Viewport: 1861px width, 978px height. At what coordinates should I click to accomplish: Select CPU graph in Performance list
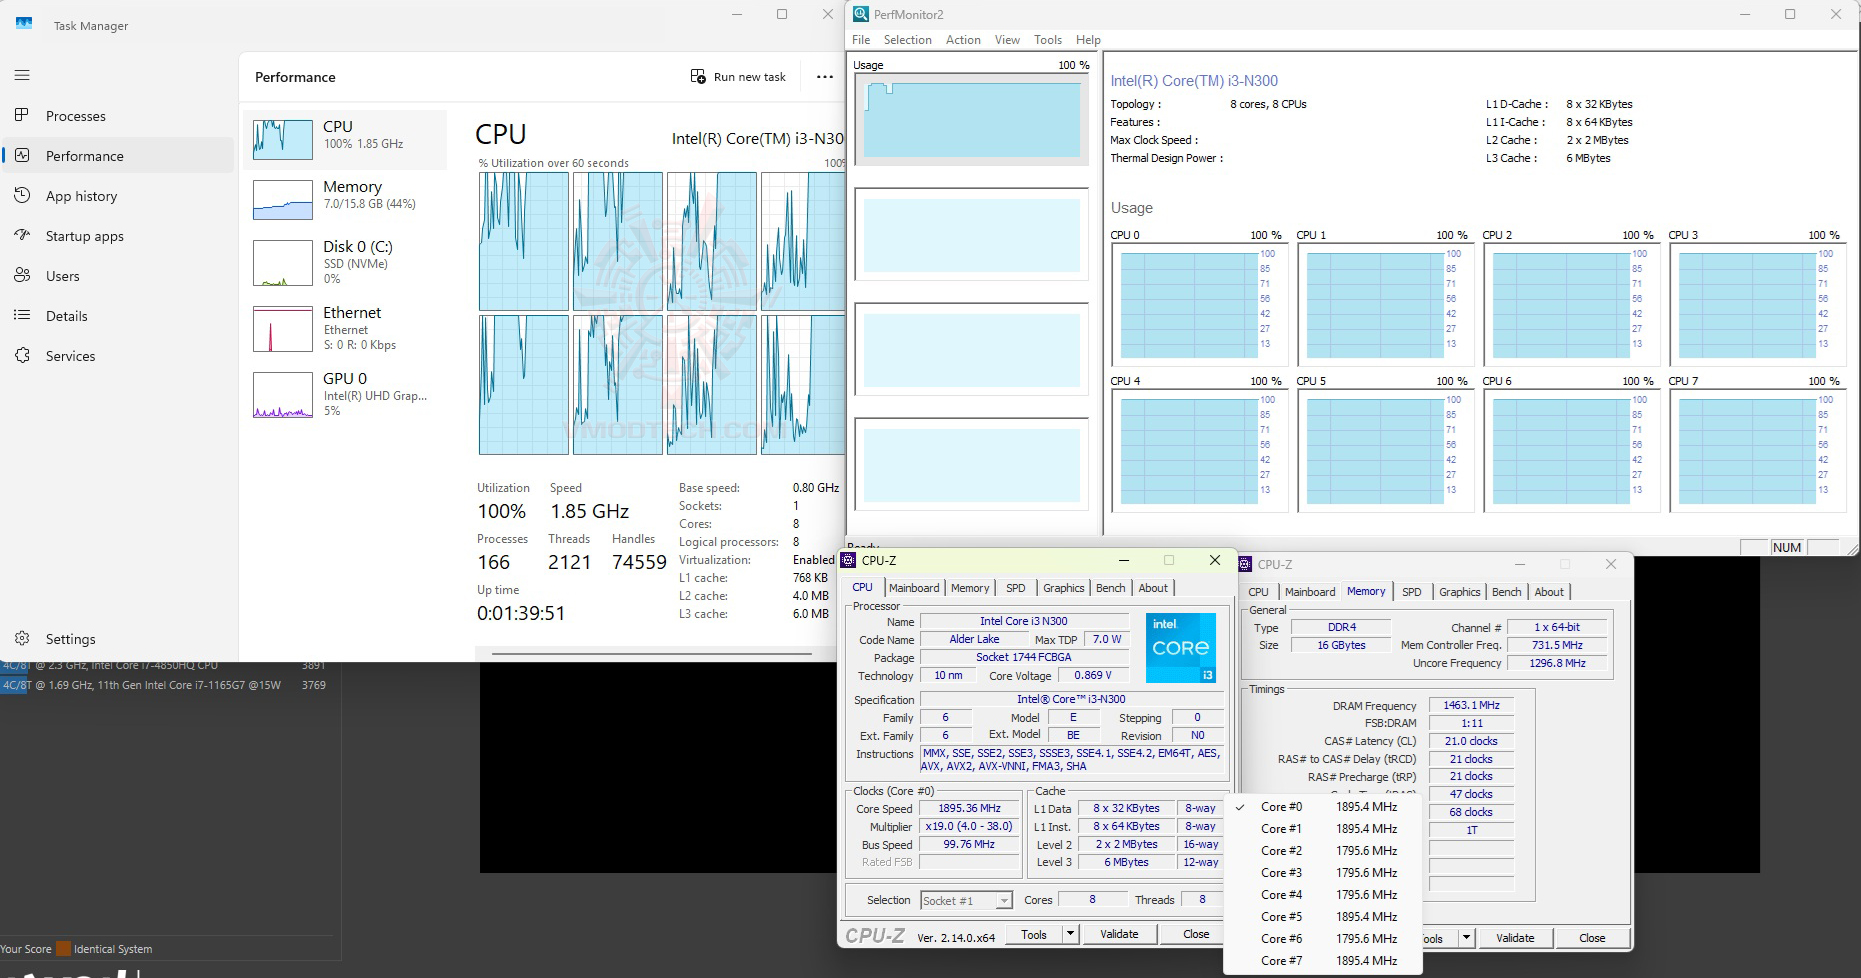click(x=345, y=139)
